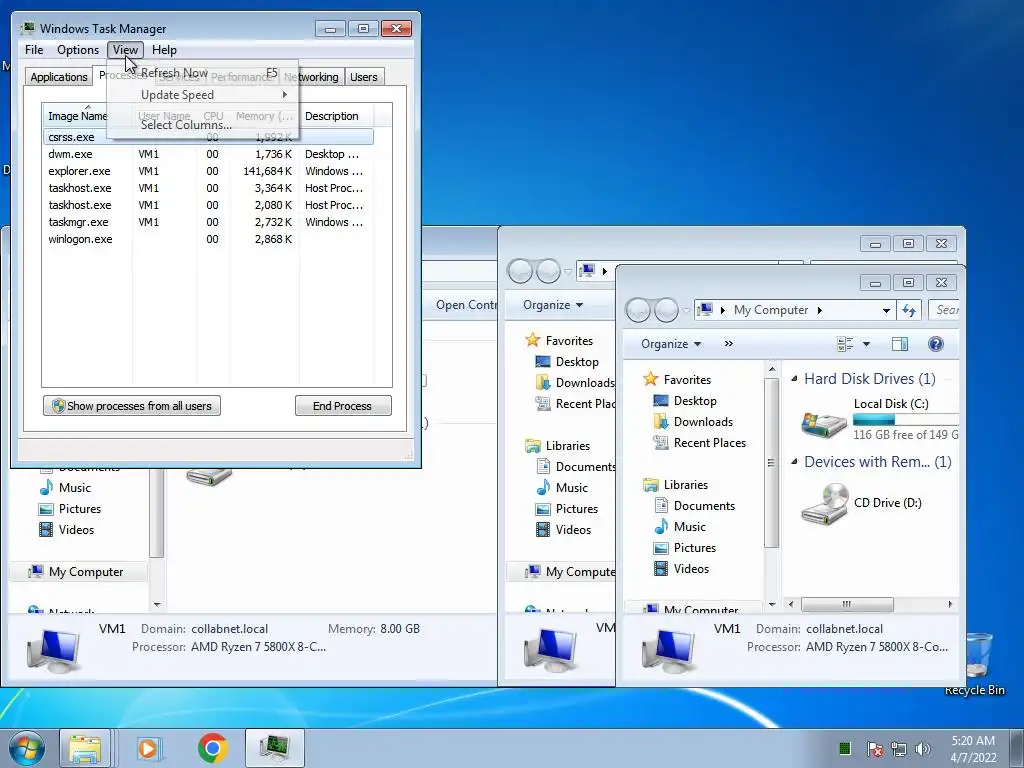The width and height of the screenshot is (1024, 768).
Task: Click the Local Disk (C:) usage bar
Action: tap(906, 419)
